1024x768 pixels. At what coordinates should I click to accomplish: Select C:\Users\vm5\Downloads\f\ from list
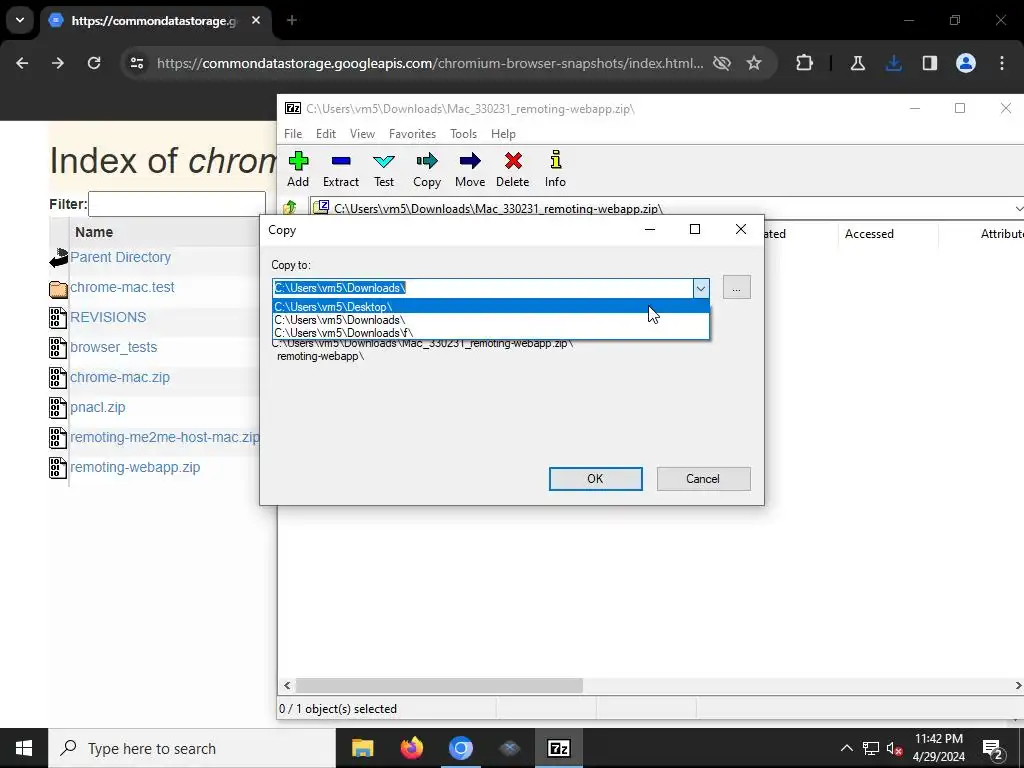[x=490, y=333]
